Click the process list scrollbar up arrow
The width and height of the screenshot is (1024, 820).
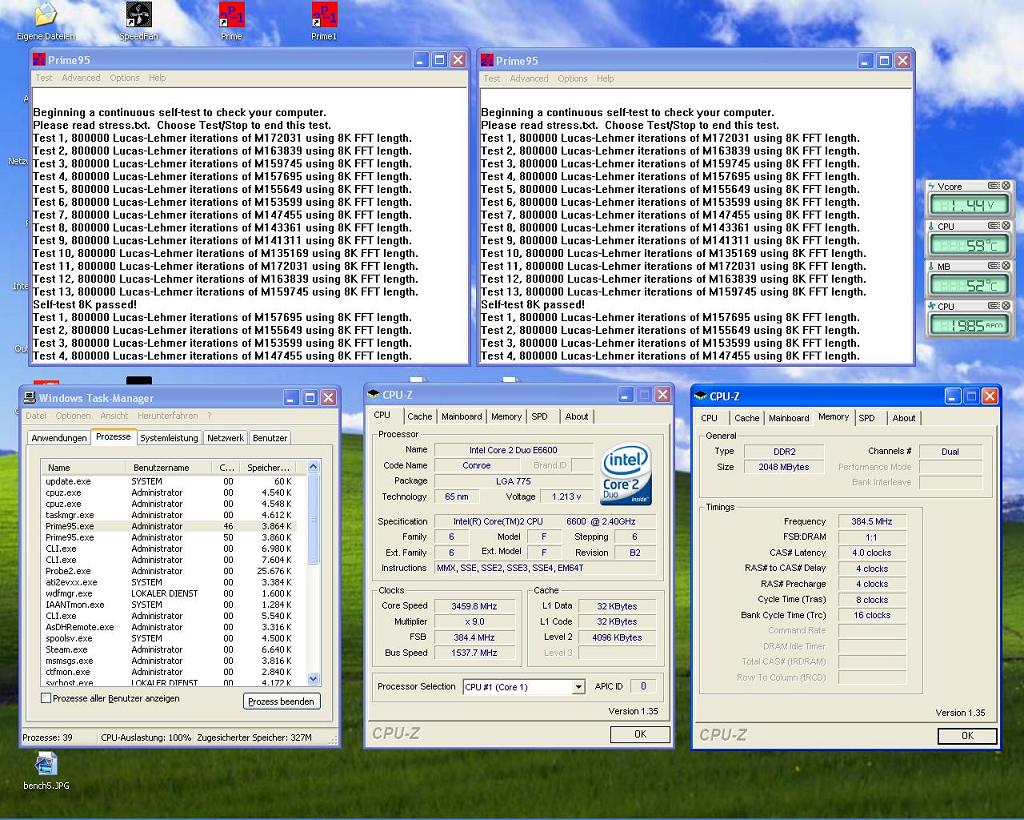[x=313, y=467]
